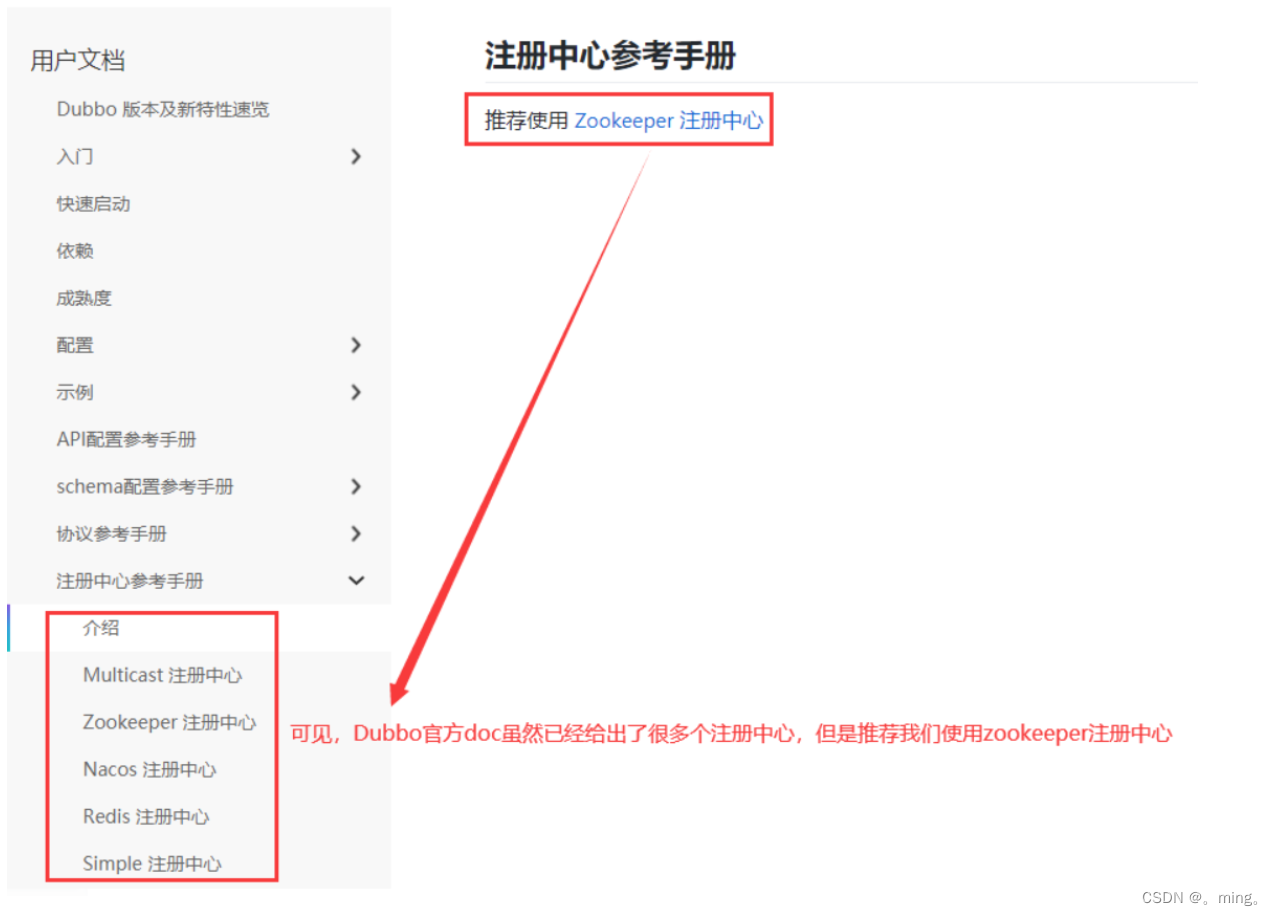The height and width of the screenshot is (916, 1273).
Task: Open the 成熟度 page
Action: (84, 298)
